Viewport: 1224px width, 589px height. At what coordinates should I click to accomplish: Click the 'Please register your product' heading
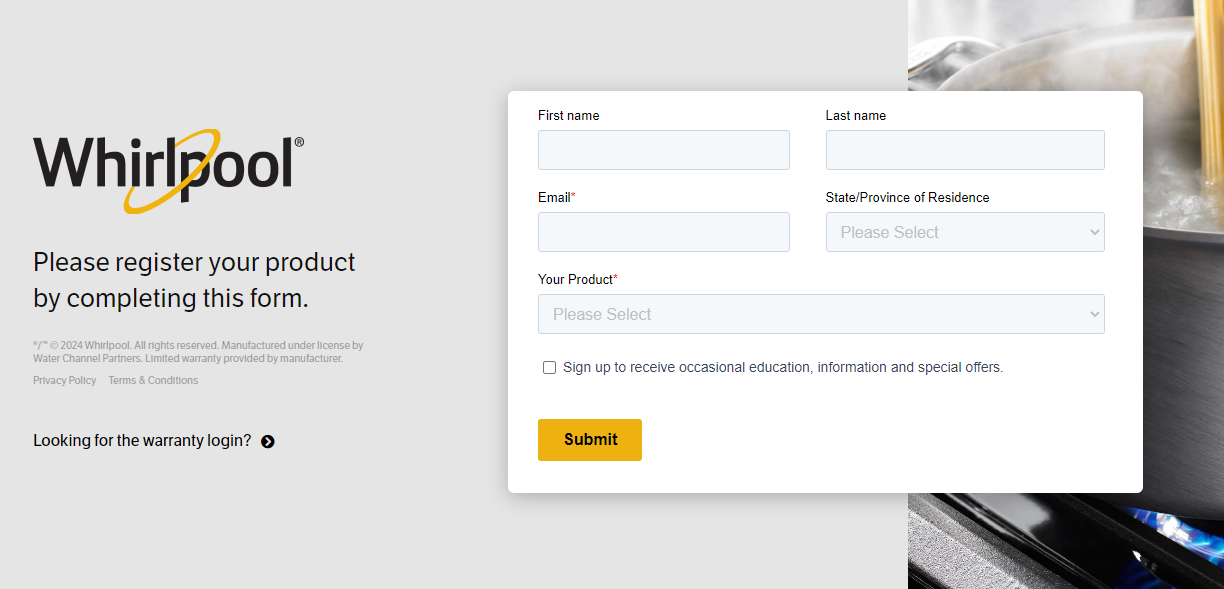coord(194,280)
